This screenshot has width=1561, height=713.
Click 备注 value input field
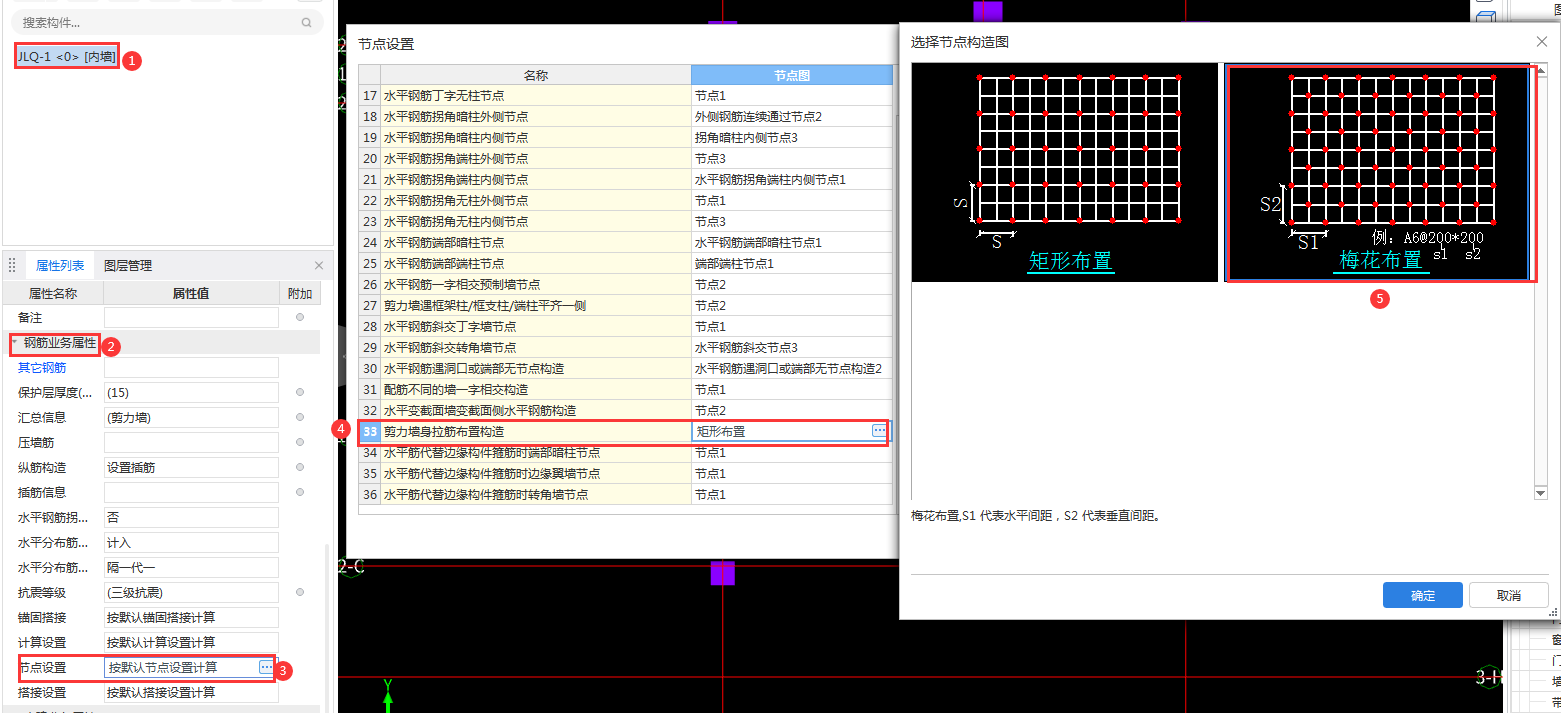coord(191,317)
